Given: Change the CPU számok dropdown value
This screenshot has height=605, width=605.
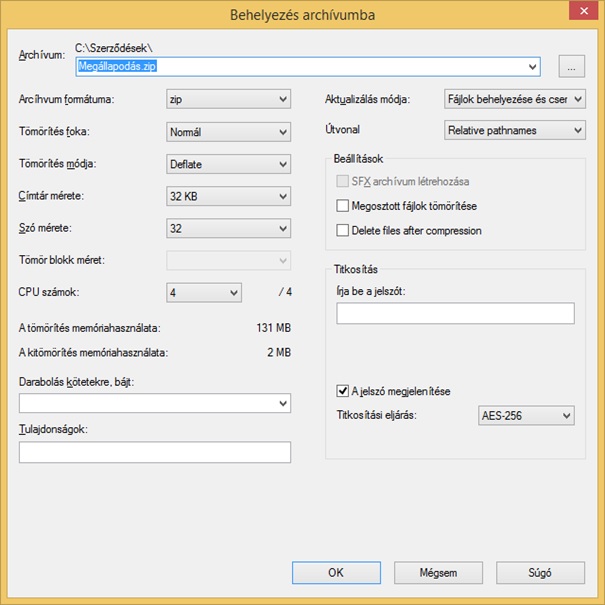Looking at the screenshot, I should (204, 292).
